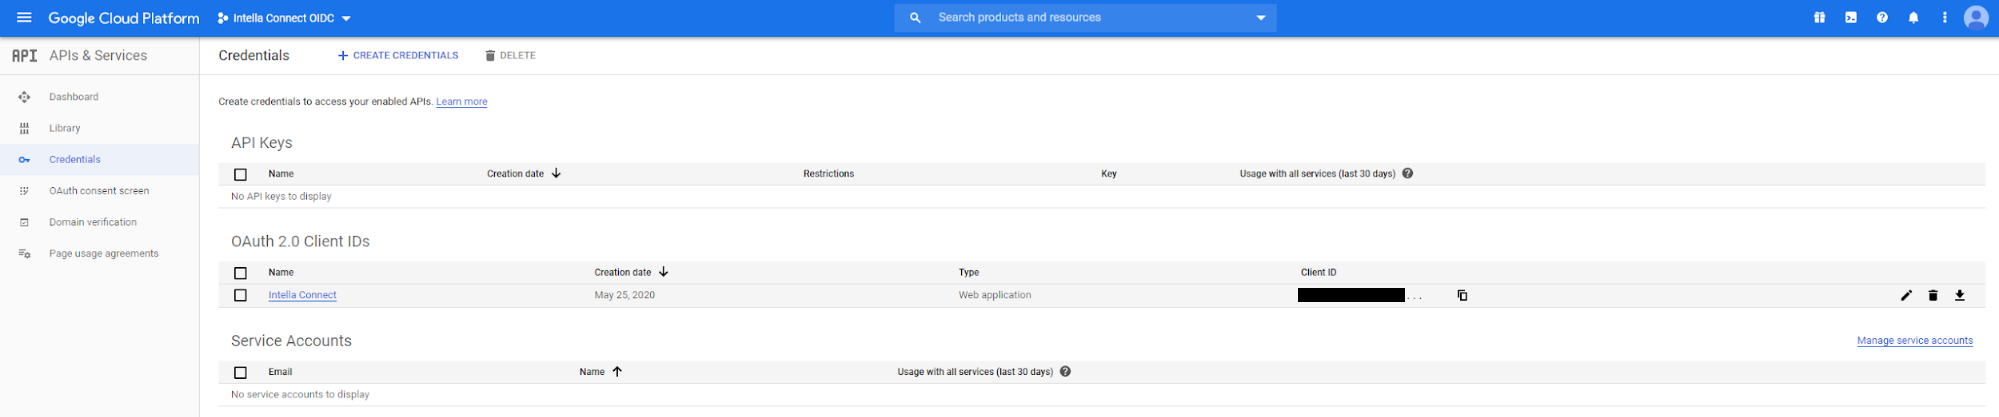Download the OAuth client JSON
The height and width of the screenshot is (417, 1999).
click(x=1960, y=295)
